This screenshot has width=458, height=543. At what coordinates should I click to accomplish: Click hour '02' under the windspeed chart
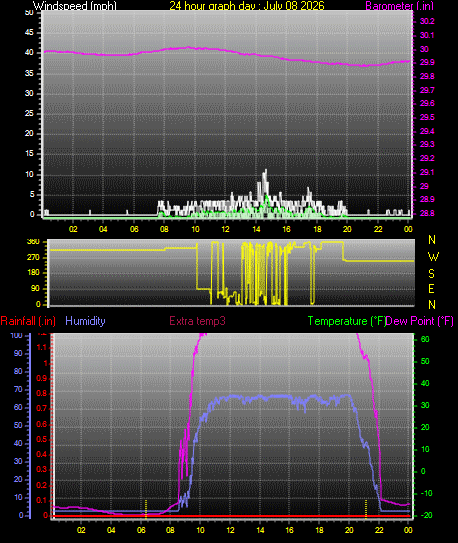coord(73,229)
